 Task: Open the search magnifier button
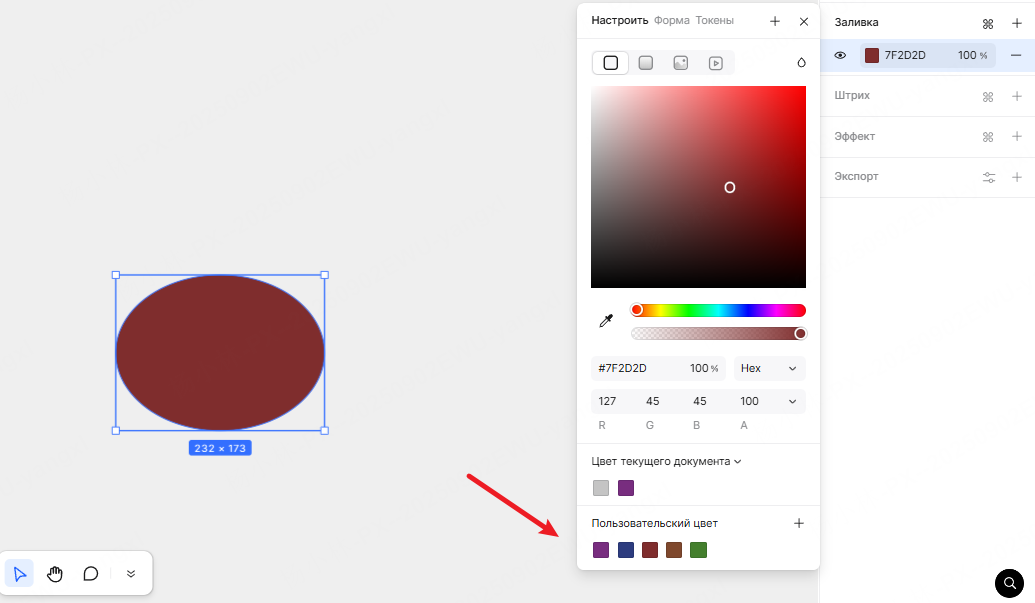1010,582
